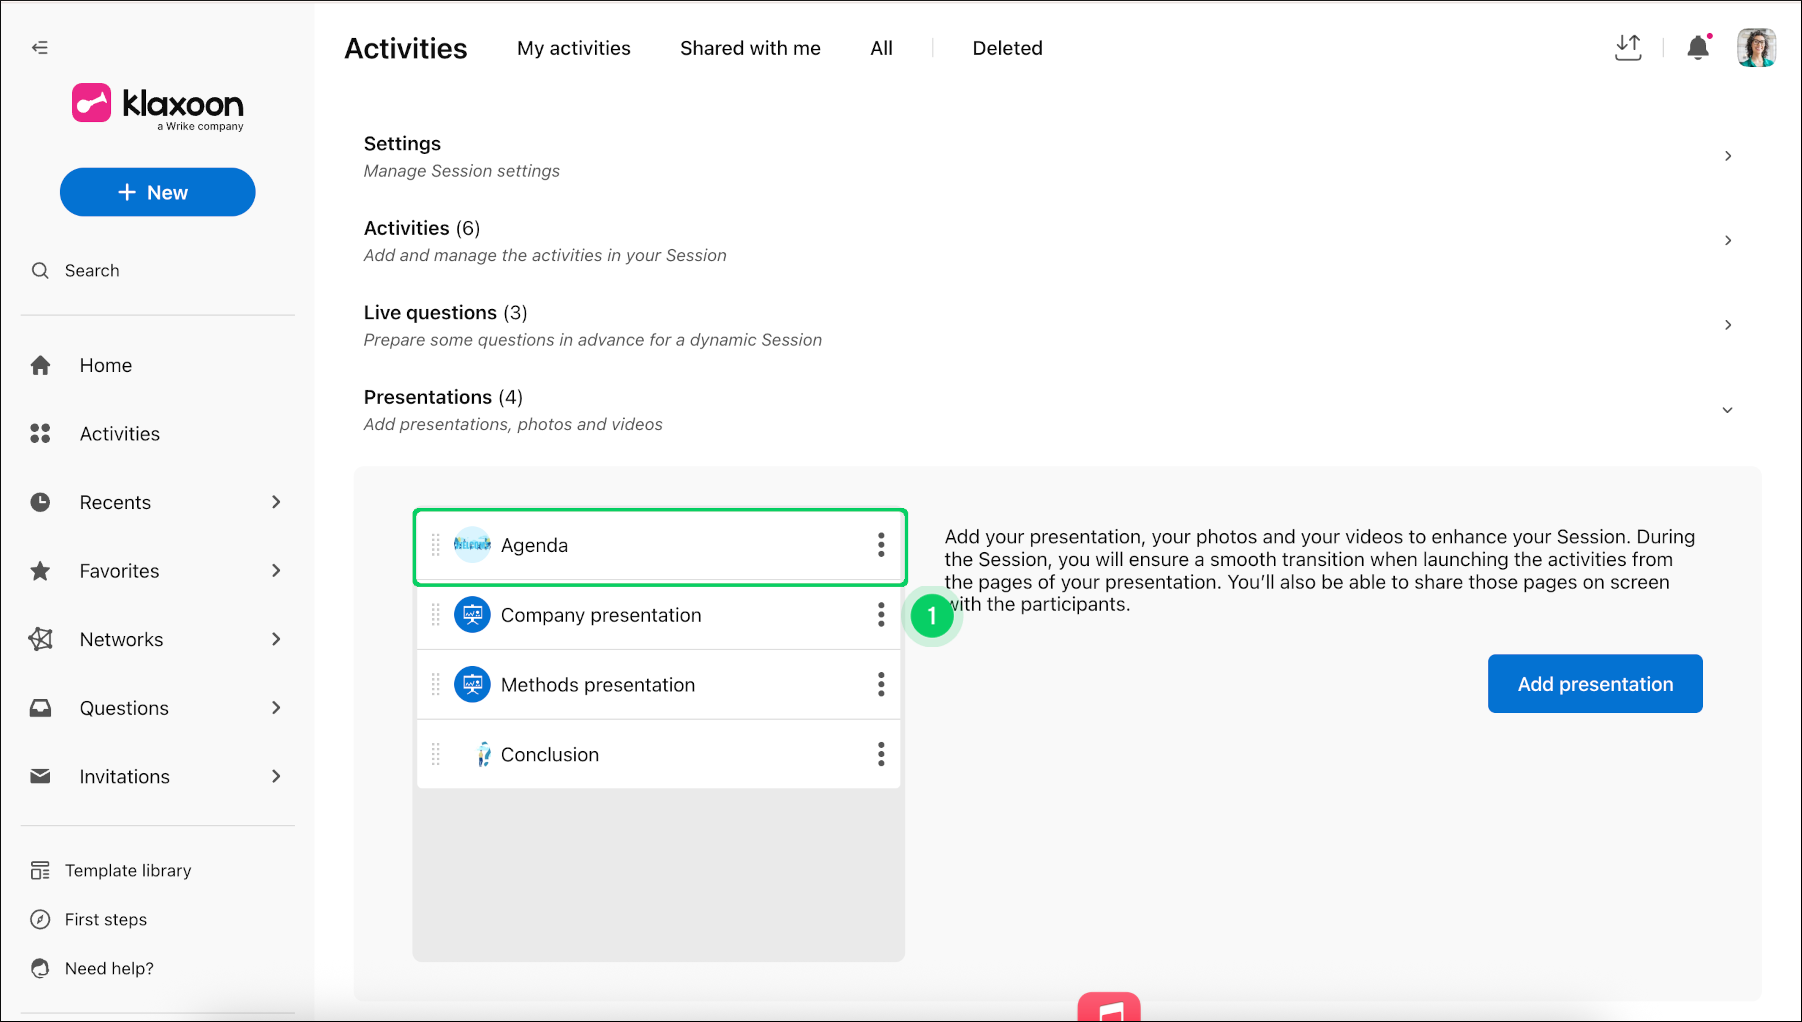Click the Company presentation drag handle
The height and width of the screenshot is (1022, 1802).
[436, 615]
